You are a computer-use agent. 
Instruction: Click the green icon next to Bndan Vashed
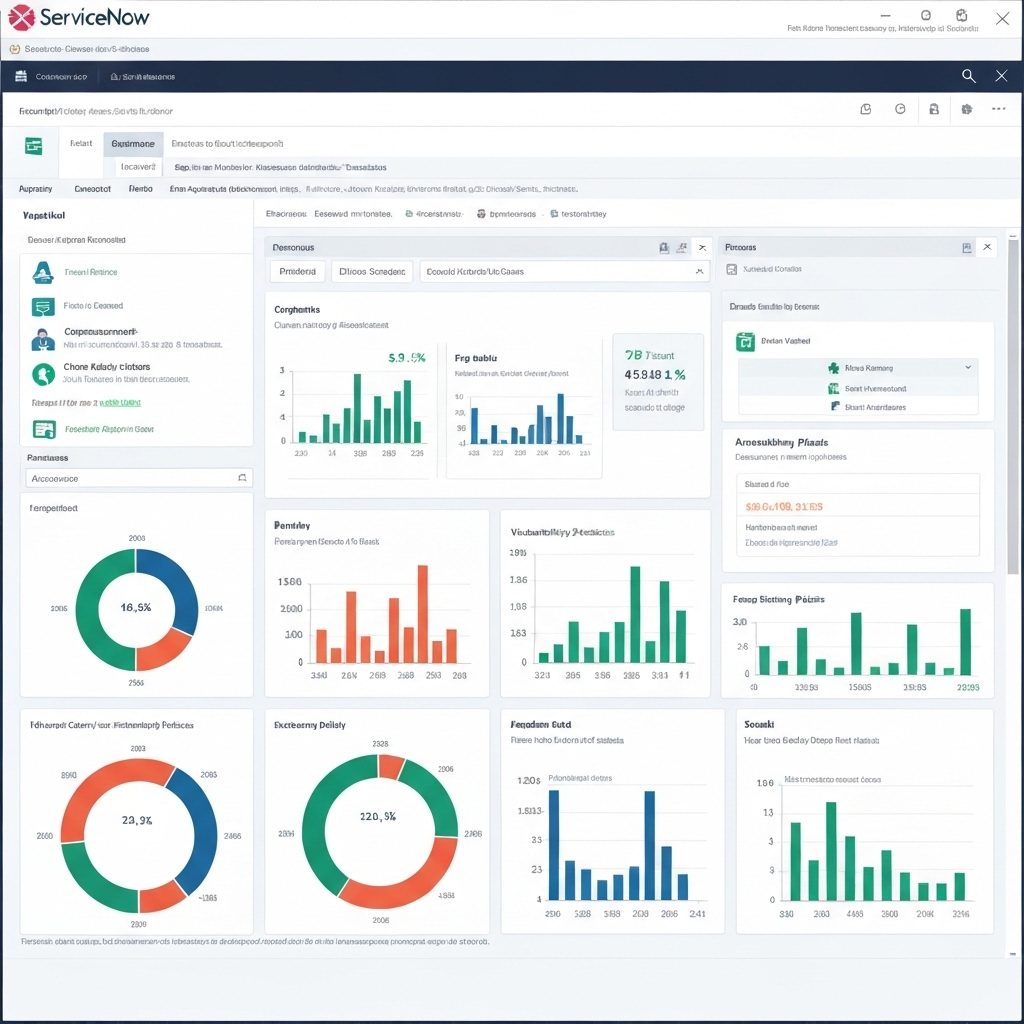click(745, 342)
